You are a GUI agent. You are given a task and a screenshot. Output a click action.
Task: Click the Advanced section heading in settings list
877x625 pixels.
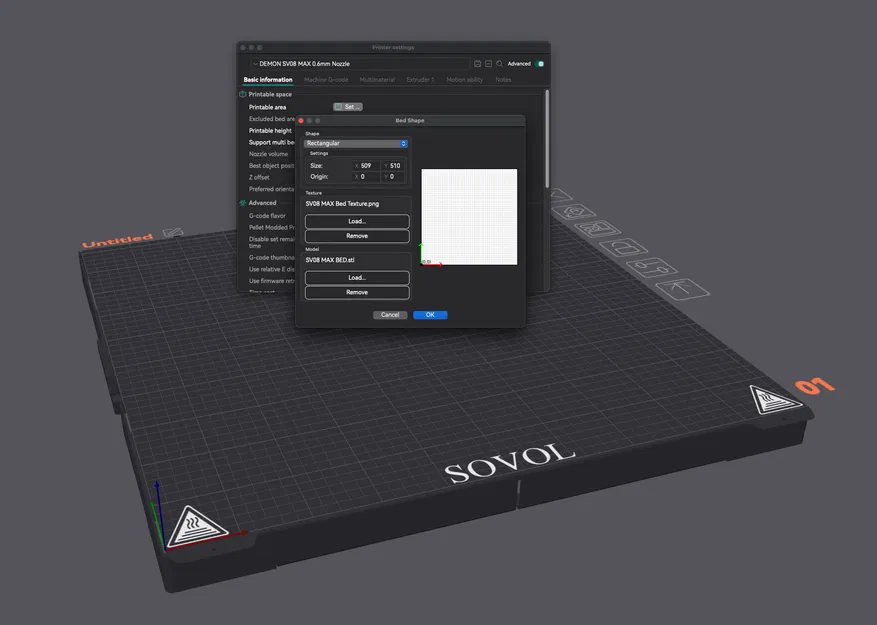point(262,203)
